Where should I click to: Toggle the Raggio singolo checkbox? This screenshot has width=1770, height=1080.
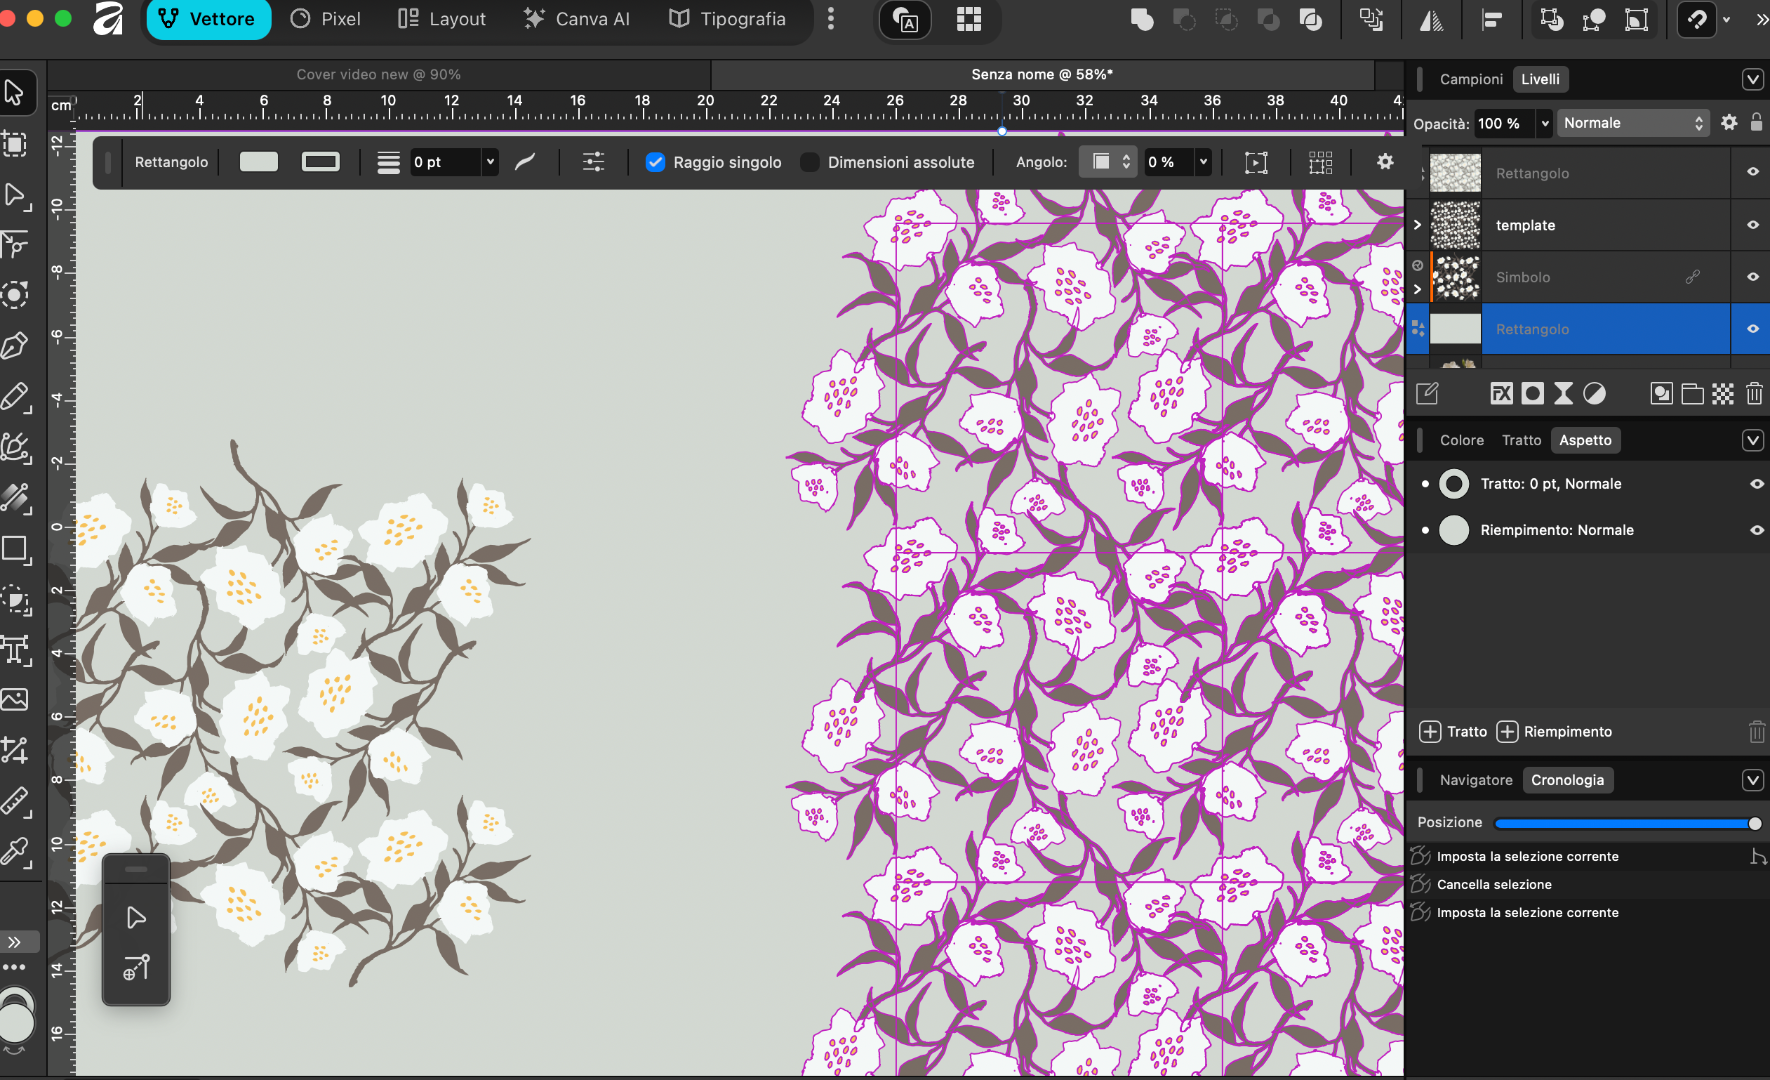coord(656,162)
